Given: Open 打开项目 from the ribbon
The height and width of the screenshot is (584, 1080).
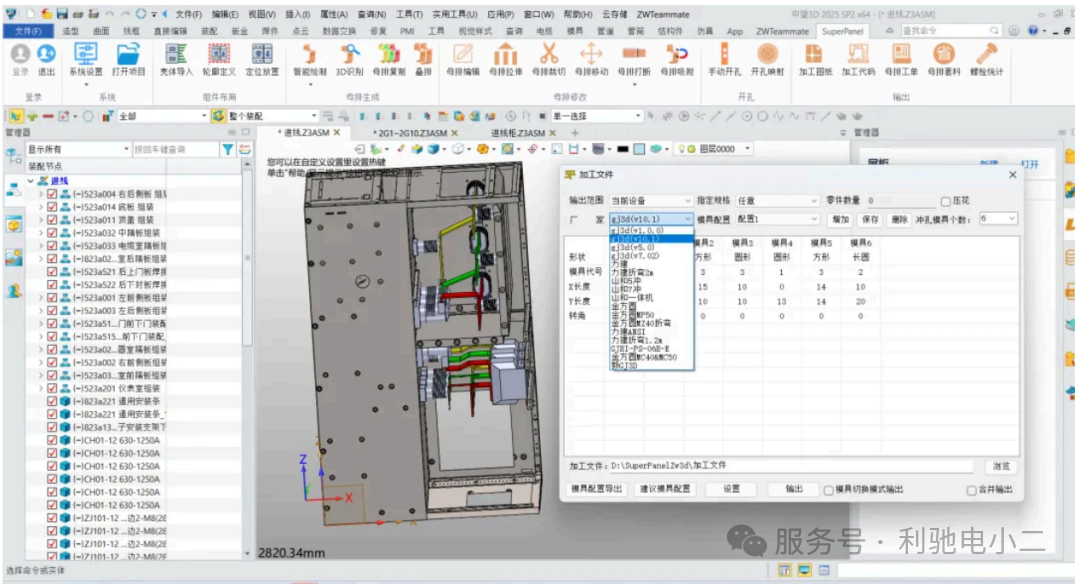Looking at the screenshot, I should tap(128, 60).
